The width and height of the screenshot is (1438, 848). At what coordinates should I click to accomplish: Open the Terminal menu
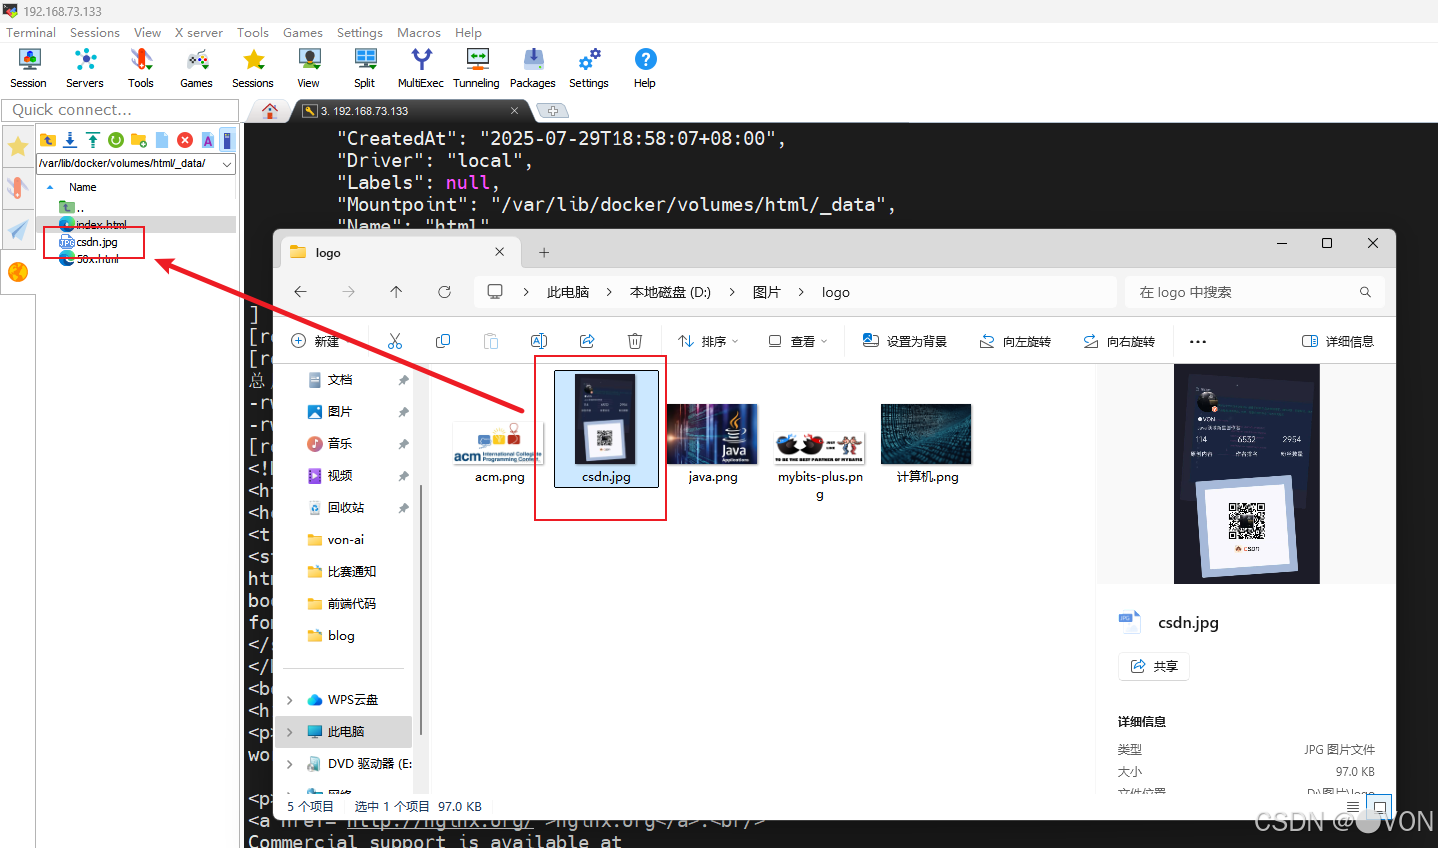[31, 32]
